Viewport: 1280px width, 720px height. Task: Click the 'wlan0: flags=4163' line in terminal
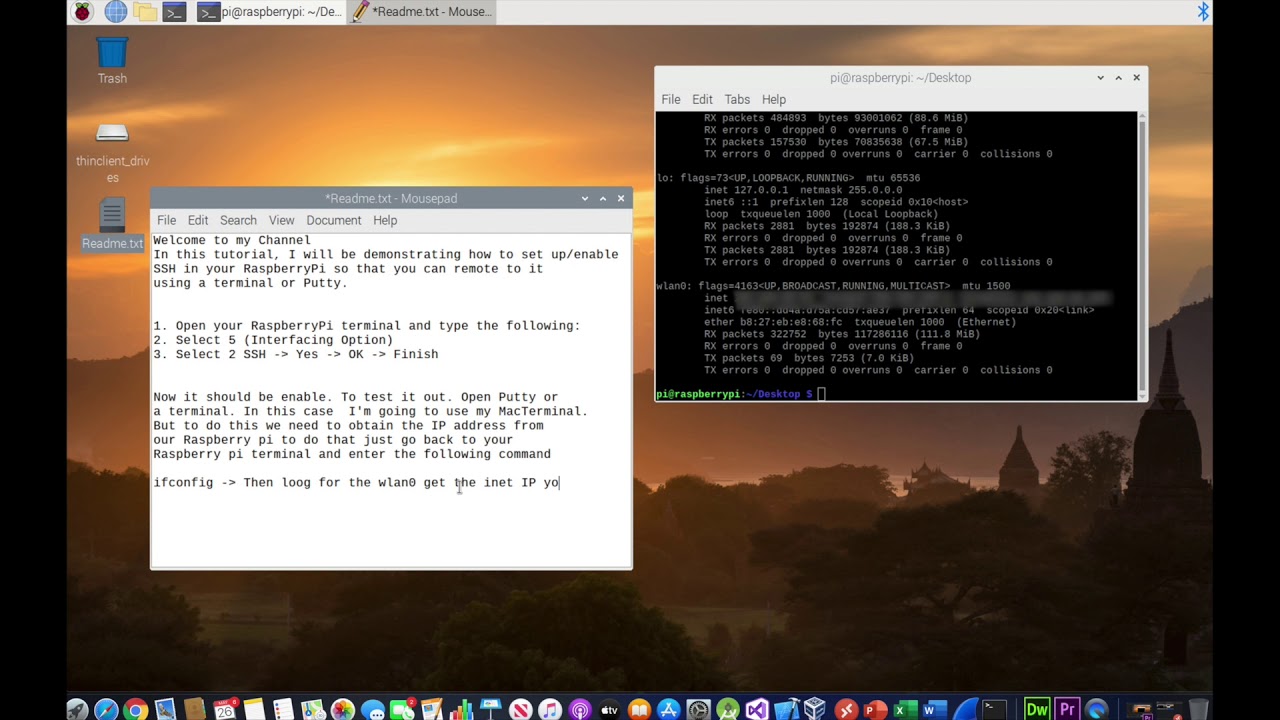pyautogui.click(x=833, y=286)
